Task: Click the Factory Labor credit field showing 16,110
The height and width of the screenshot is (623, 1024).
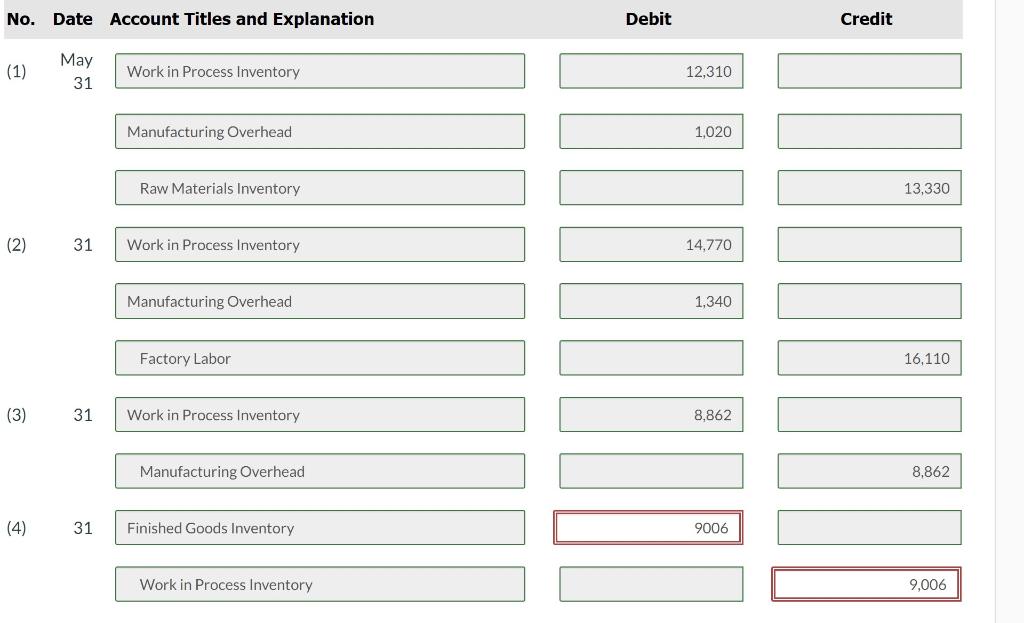Action: (x=868, y=357)
